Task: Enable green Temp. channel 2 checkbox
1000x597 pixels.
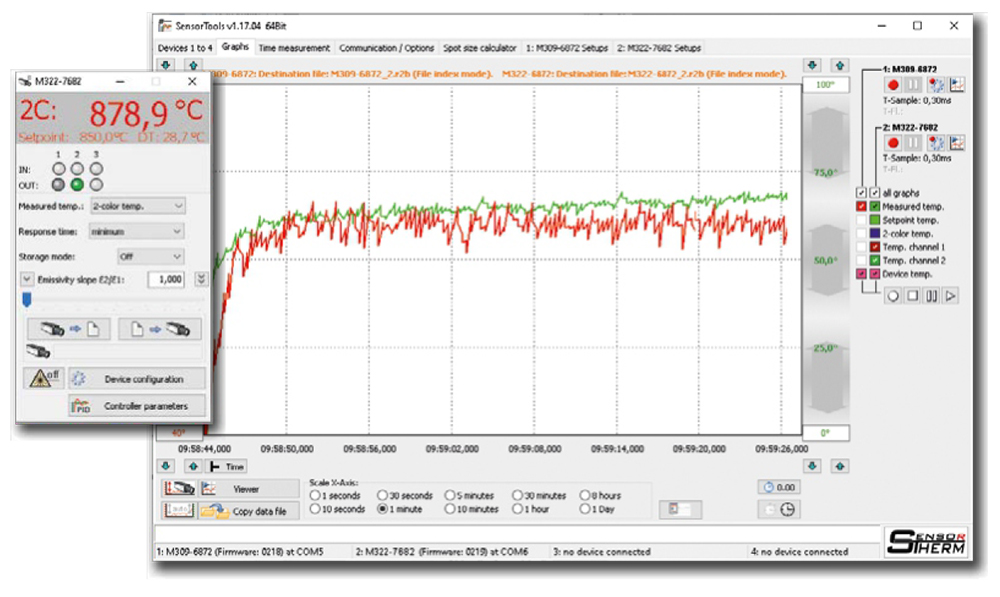Action: point(875,260)
